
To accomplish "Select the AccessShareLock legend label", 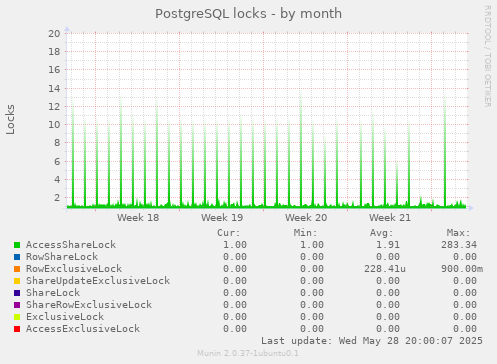I will tap(71, 245).
